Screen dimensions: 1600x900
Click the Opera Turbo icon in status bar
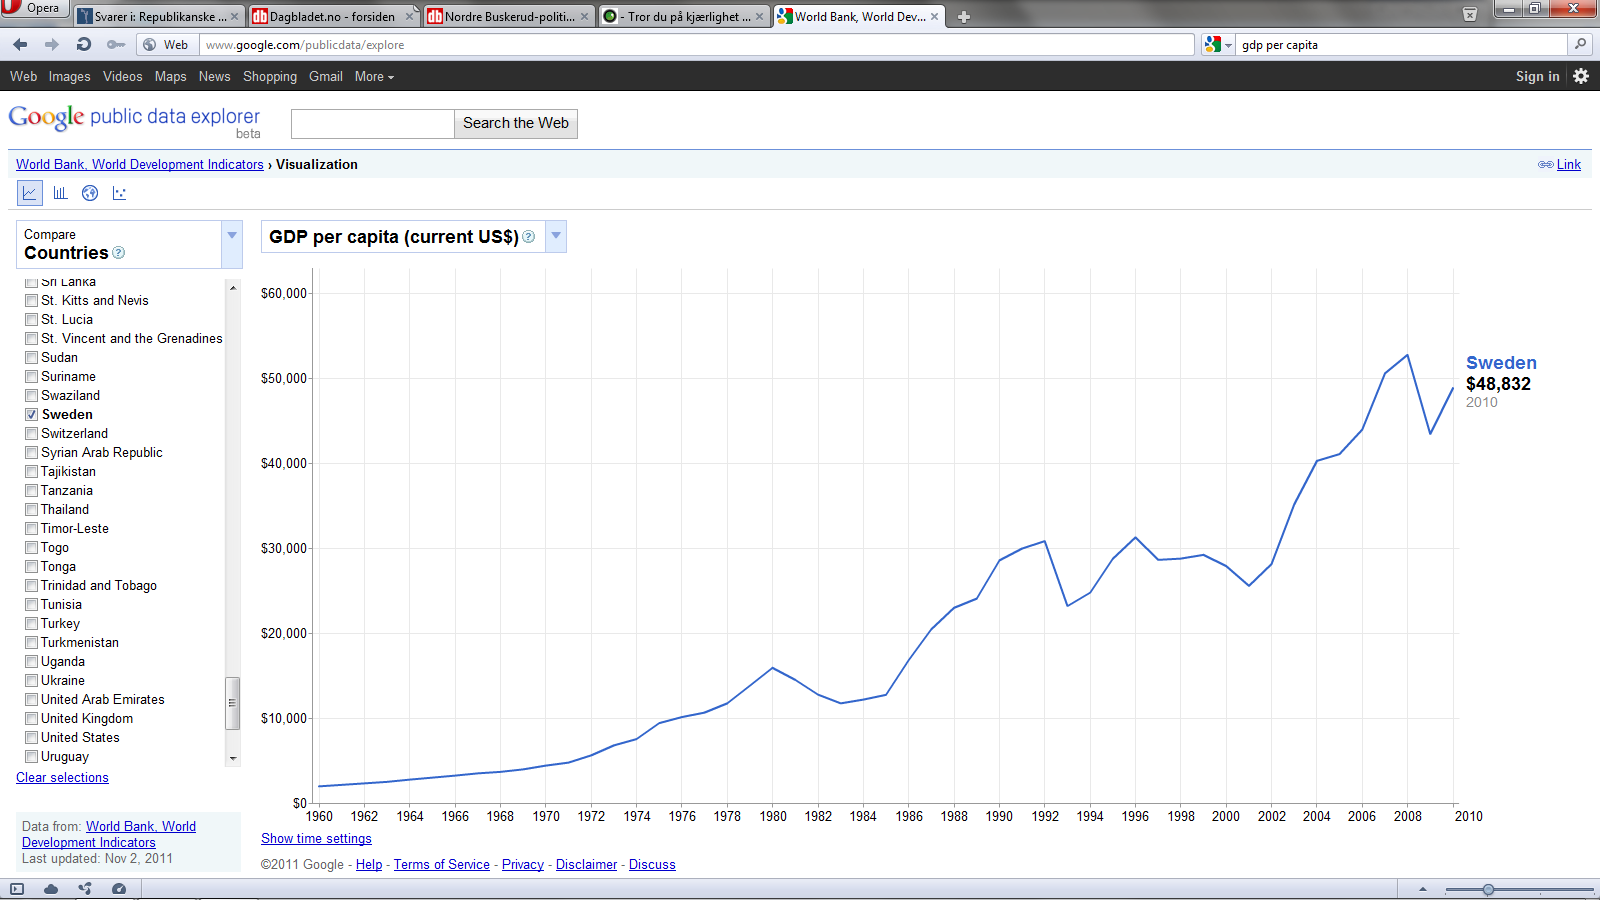[x=119, y=889]
